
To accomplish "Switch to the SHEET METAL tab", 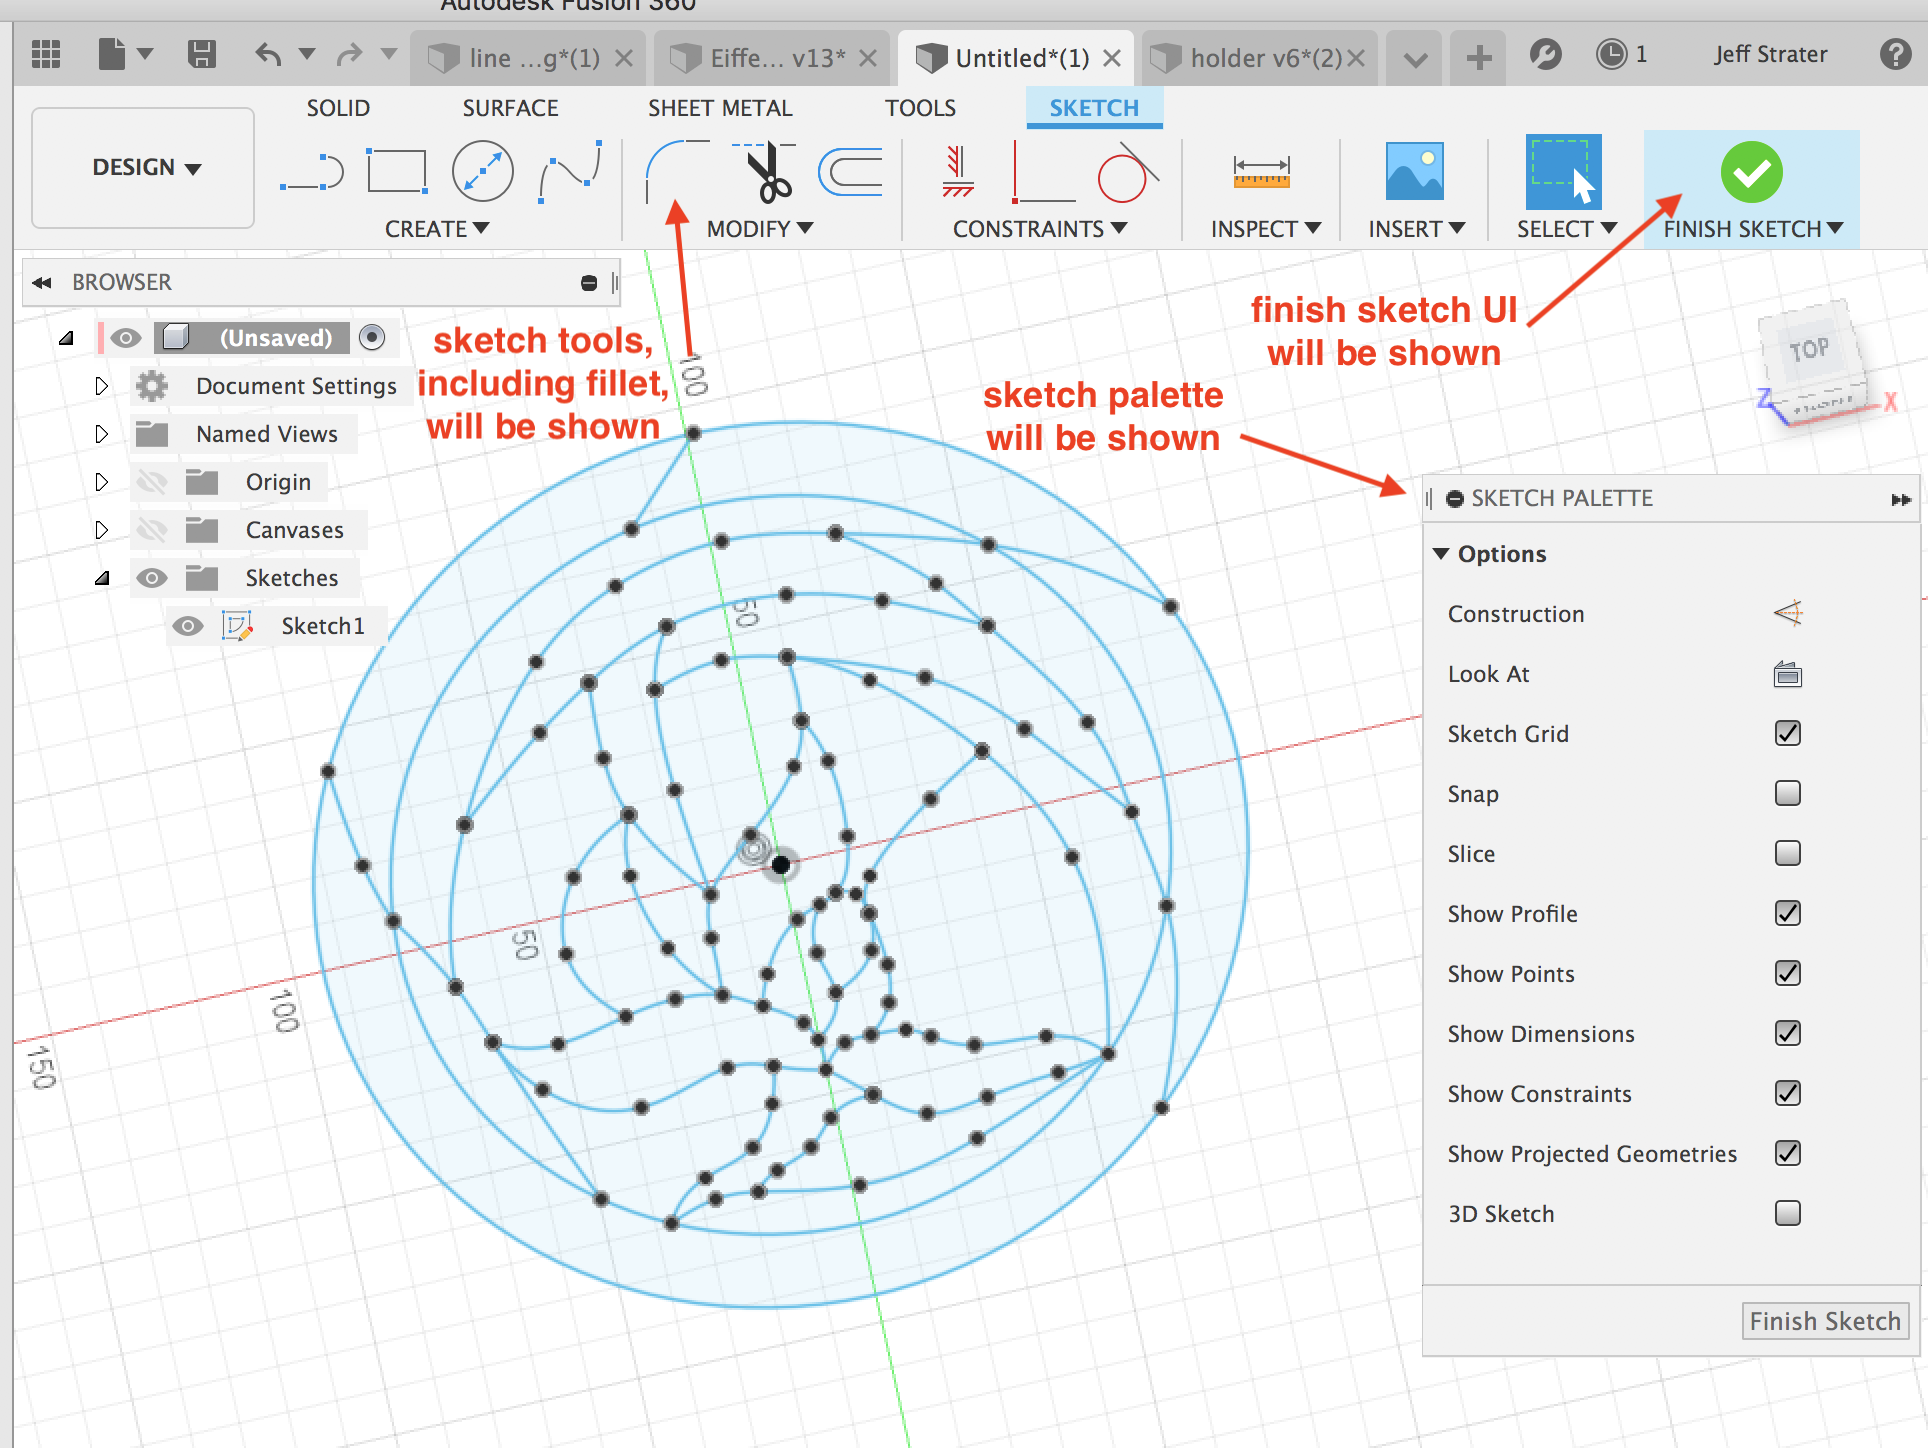I will 720,108.
